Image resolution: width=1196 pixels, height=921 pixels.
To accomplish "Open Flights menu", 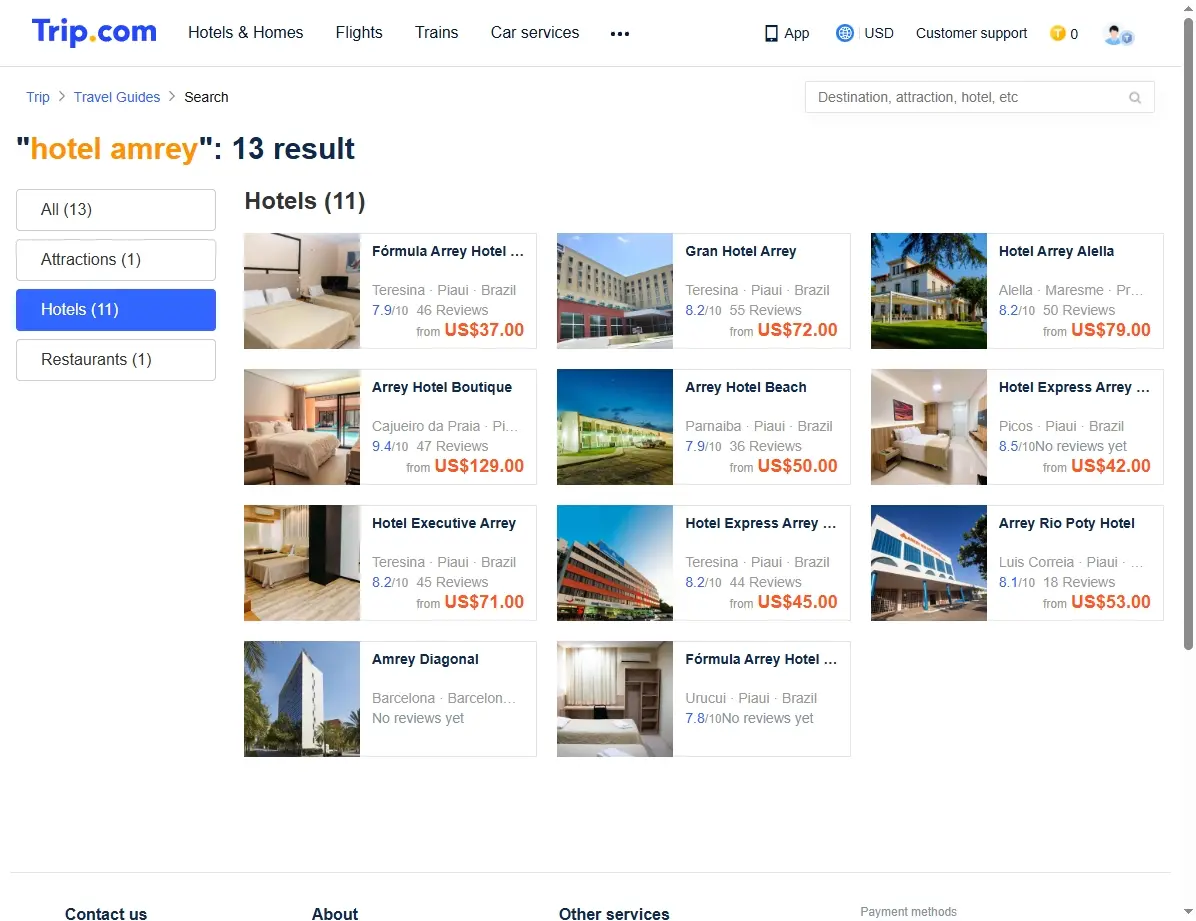I will pos(358,33).
